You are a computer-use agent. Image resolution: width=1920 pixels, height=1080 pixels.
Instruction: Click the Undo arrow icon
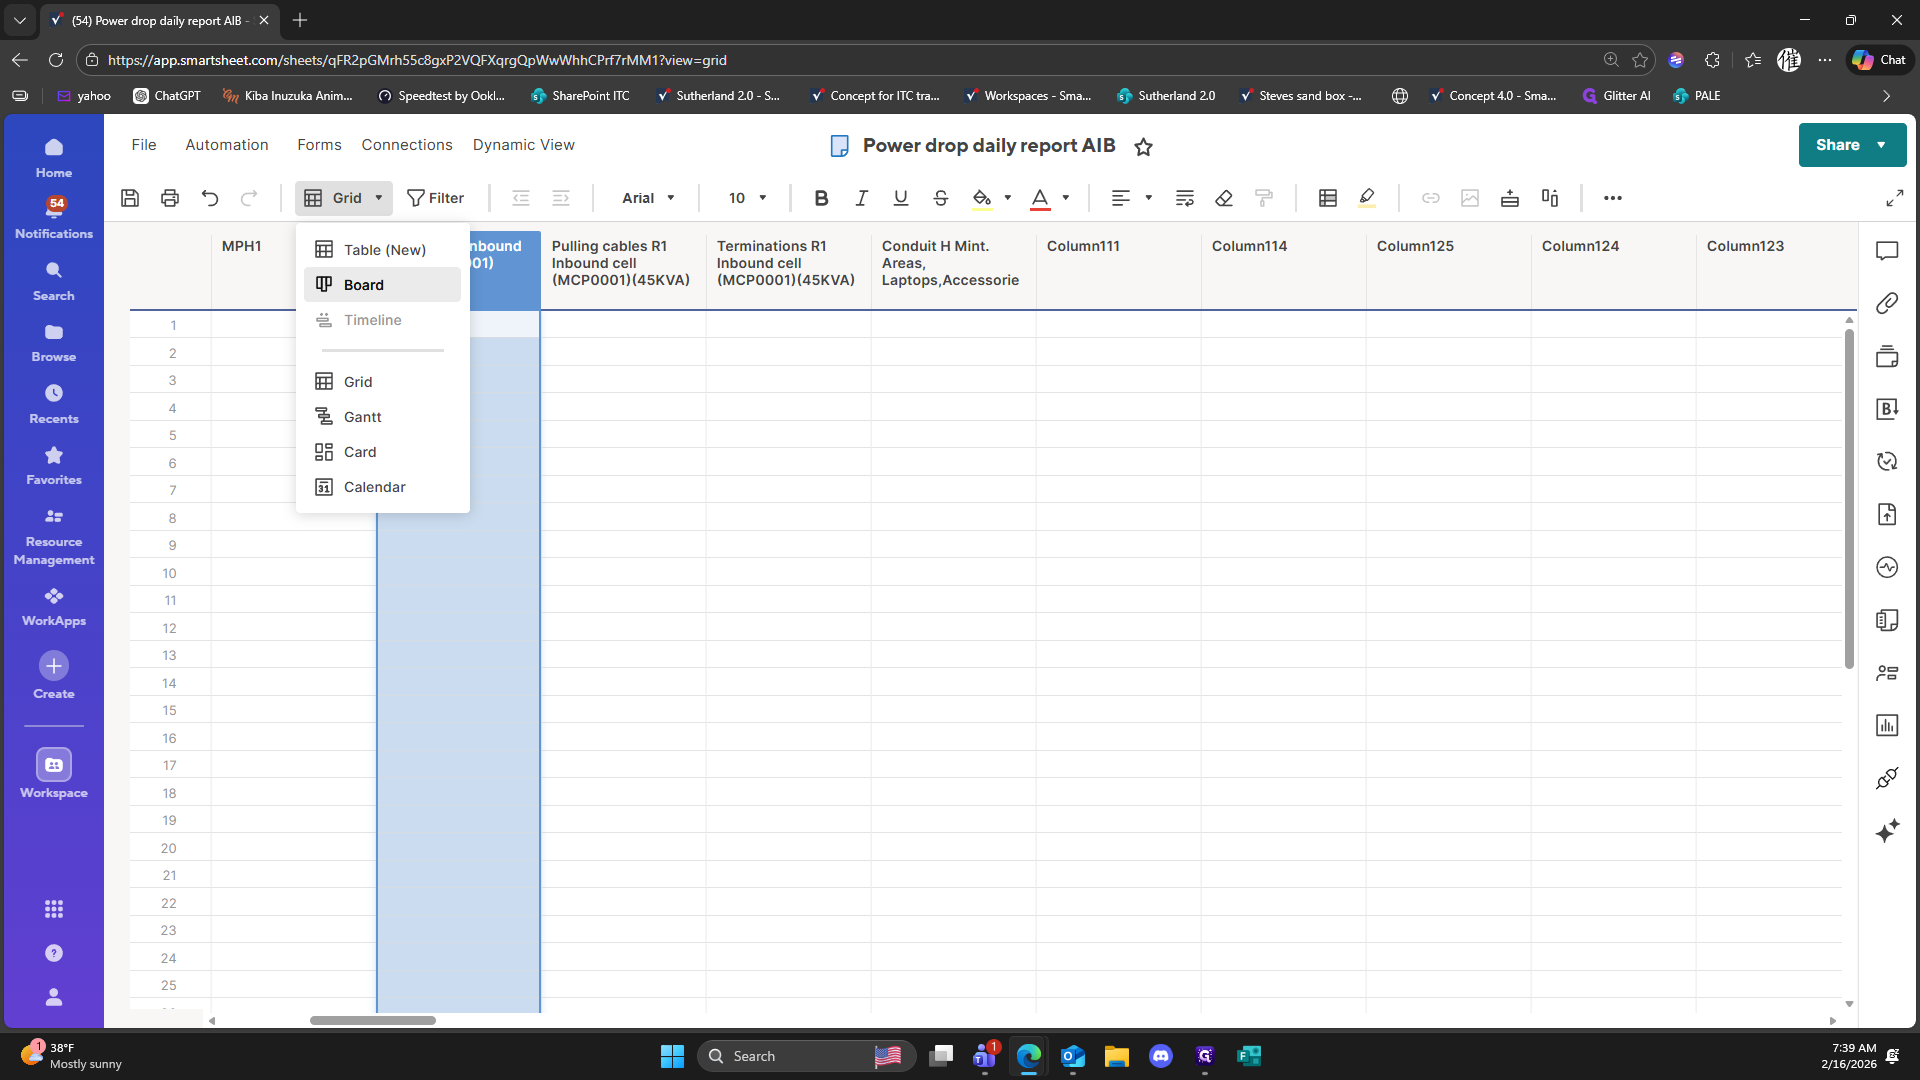tap(210, 198)
